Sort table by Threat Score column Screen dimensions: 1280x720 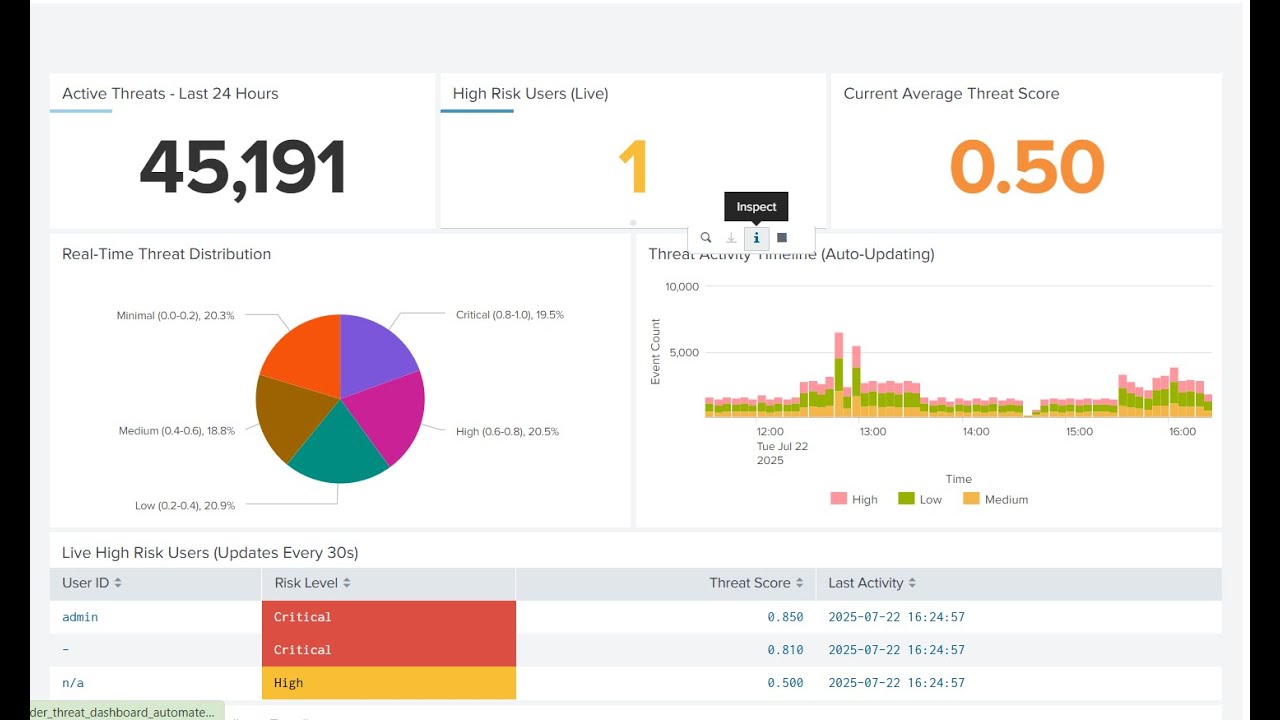(757, 583)
